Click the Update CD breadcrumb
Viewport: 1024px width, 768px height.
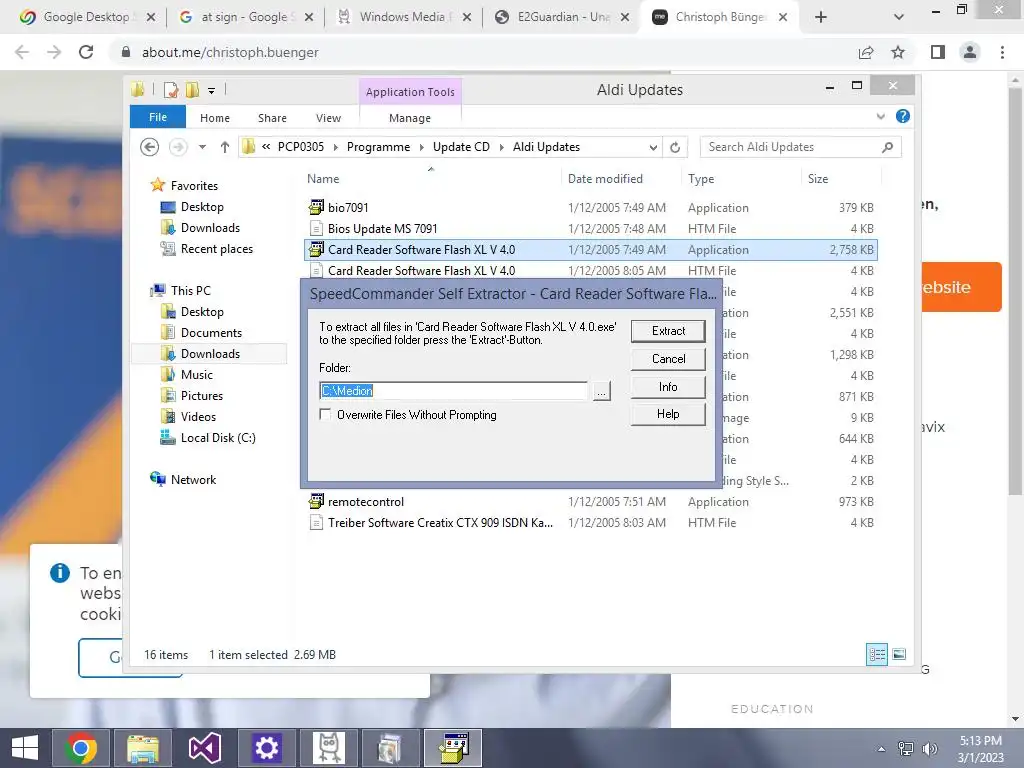coord(461,147)
